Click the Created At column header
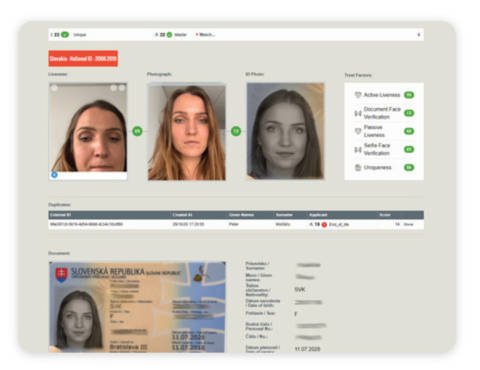Image resolution: width=480 pixels, height=370 pixels. pos(182,215)
